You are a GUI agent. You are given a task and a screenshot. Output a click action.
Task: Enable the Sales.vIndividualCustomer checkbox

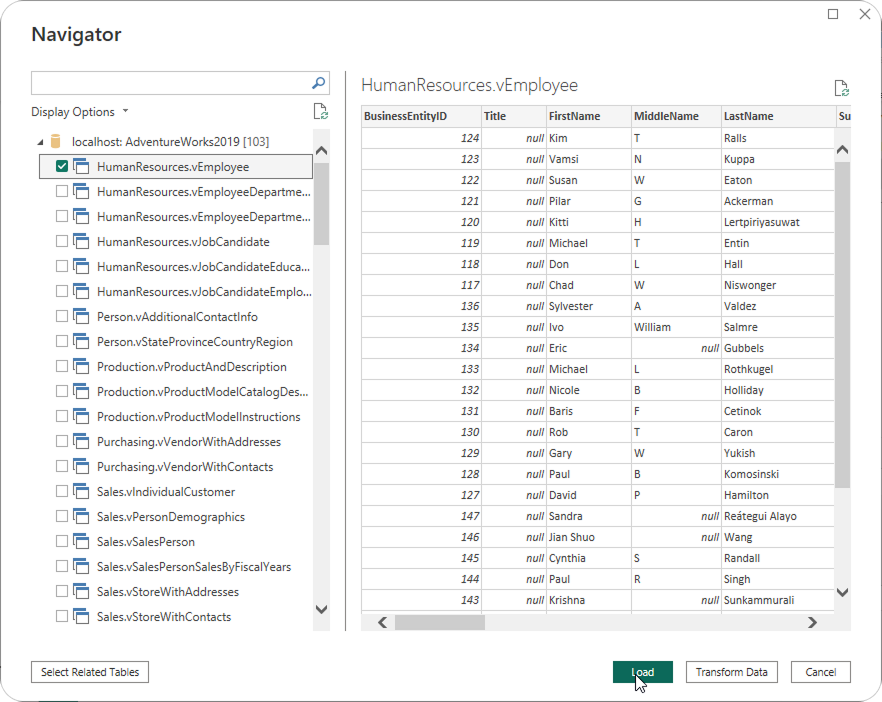click(x=62, y=492)
